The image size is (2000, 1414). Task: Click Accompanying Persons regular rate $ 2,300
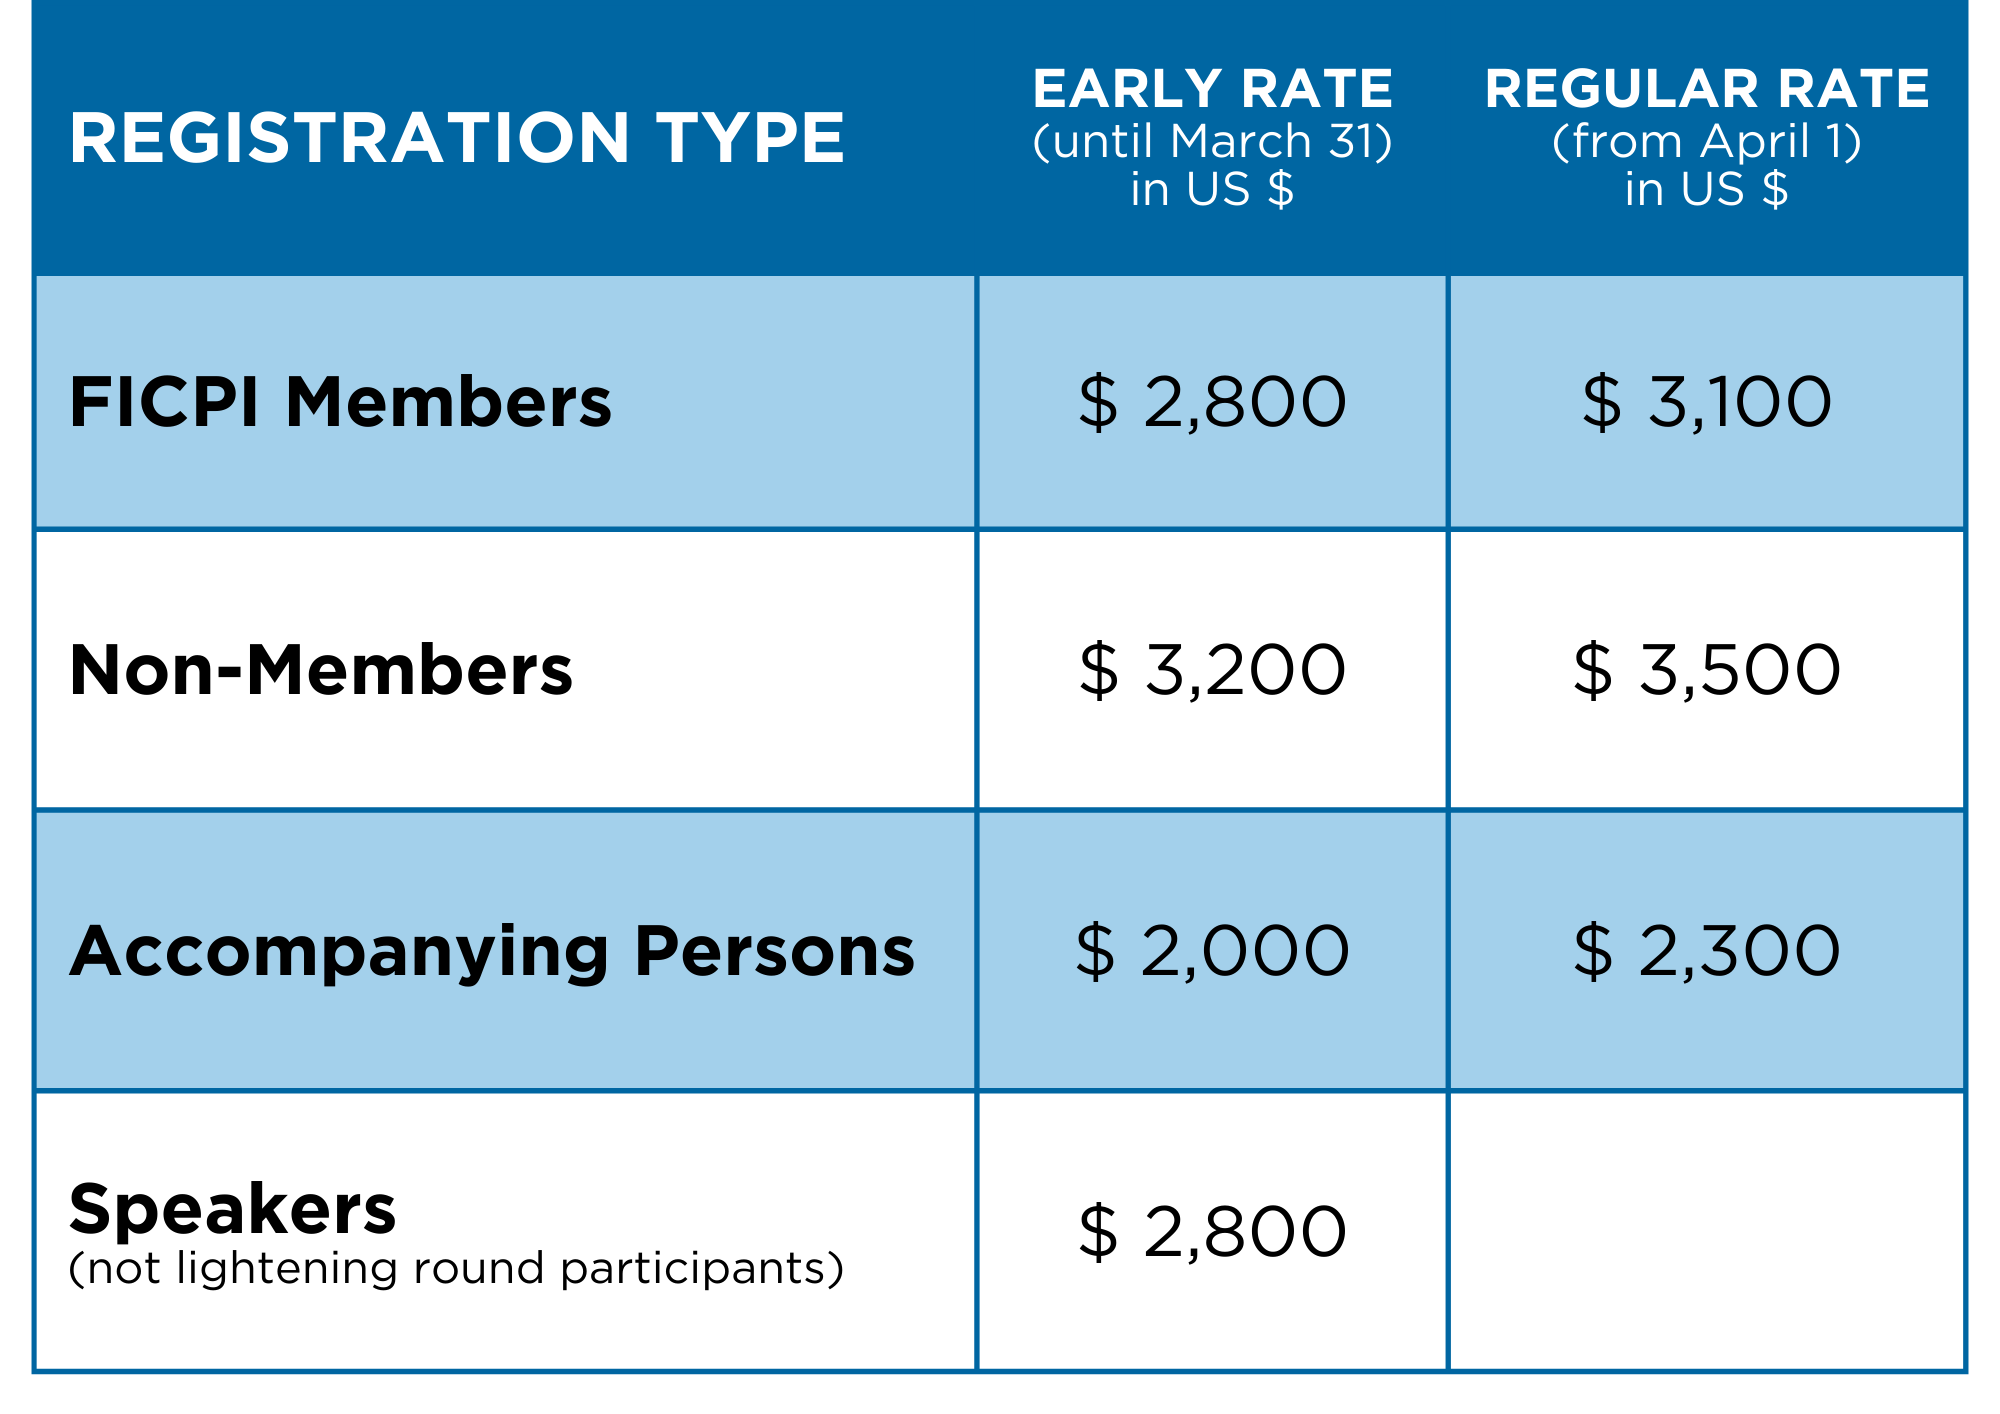tap(1706, 950)
